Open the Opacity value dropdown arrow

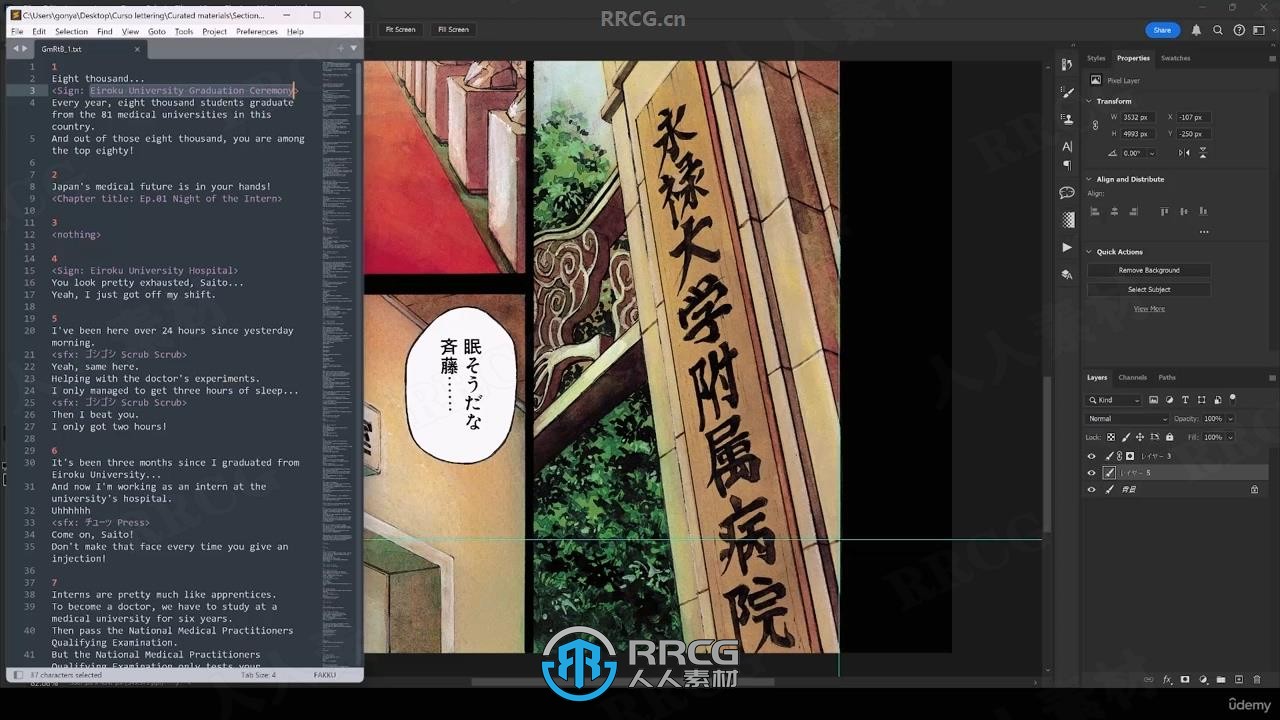point(1230,419)
